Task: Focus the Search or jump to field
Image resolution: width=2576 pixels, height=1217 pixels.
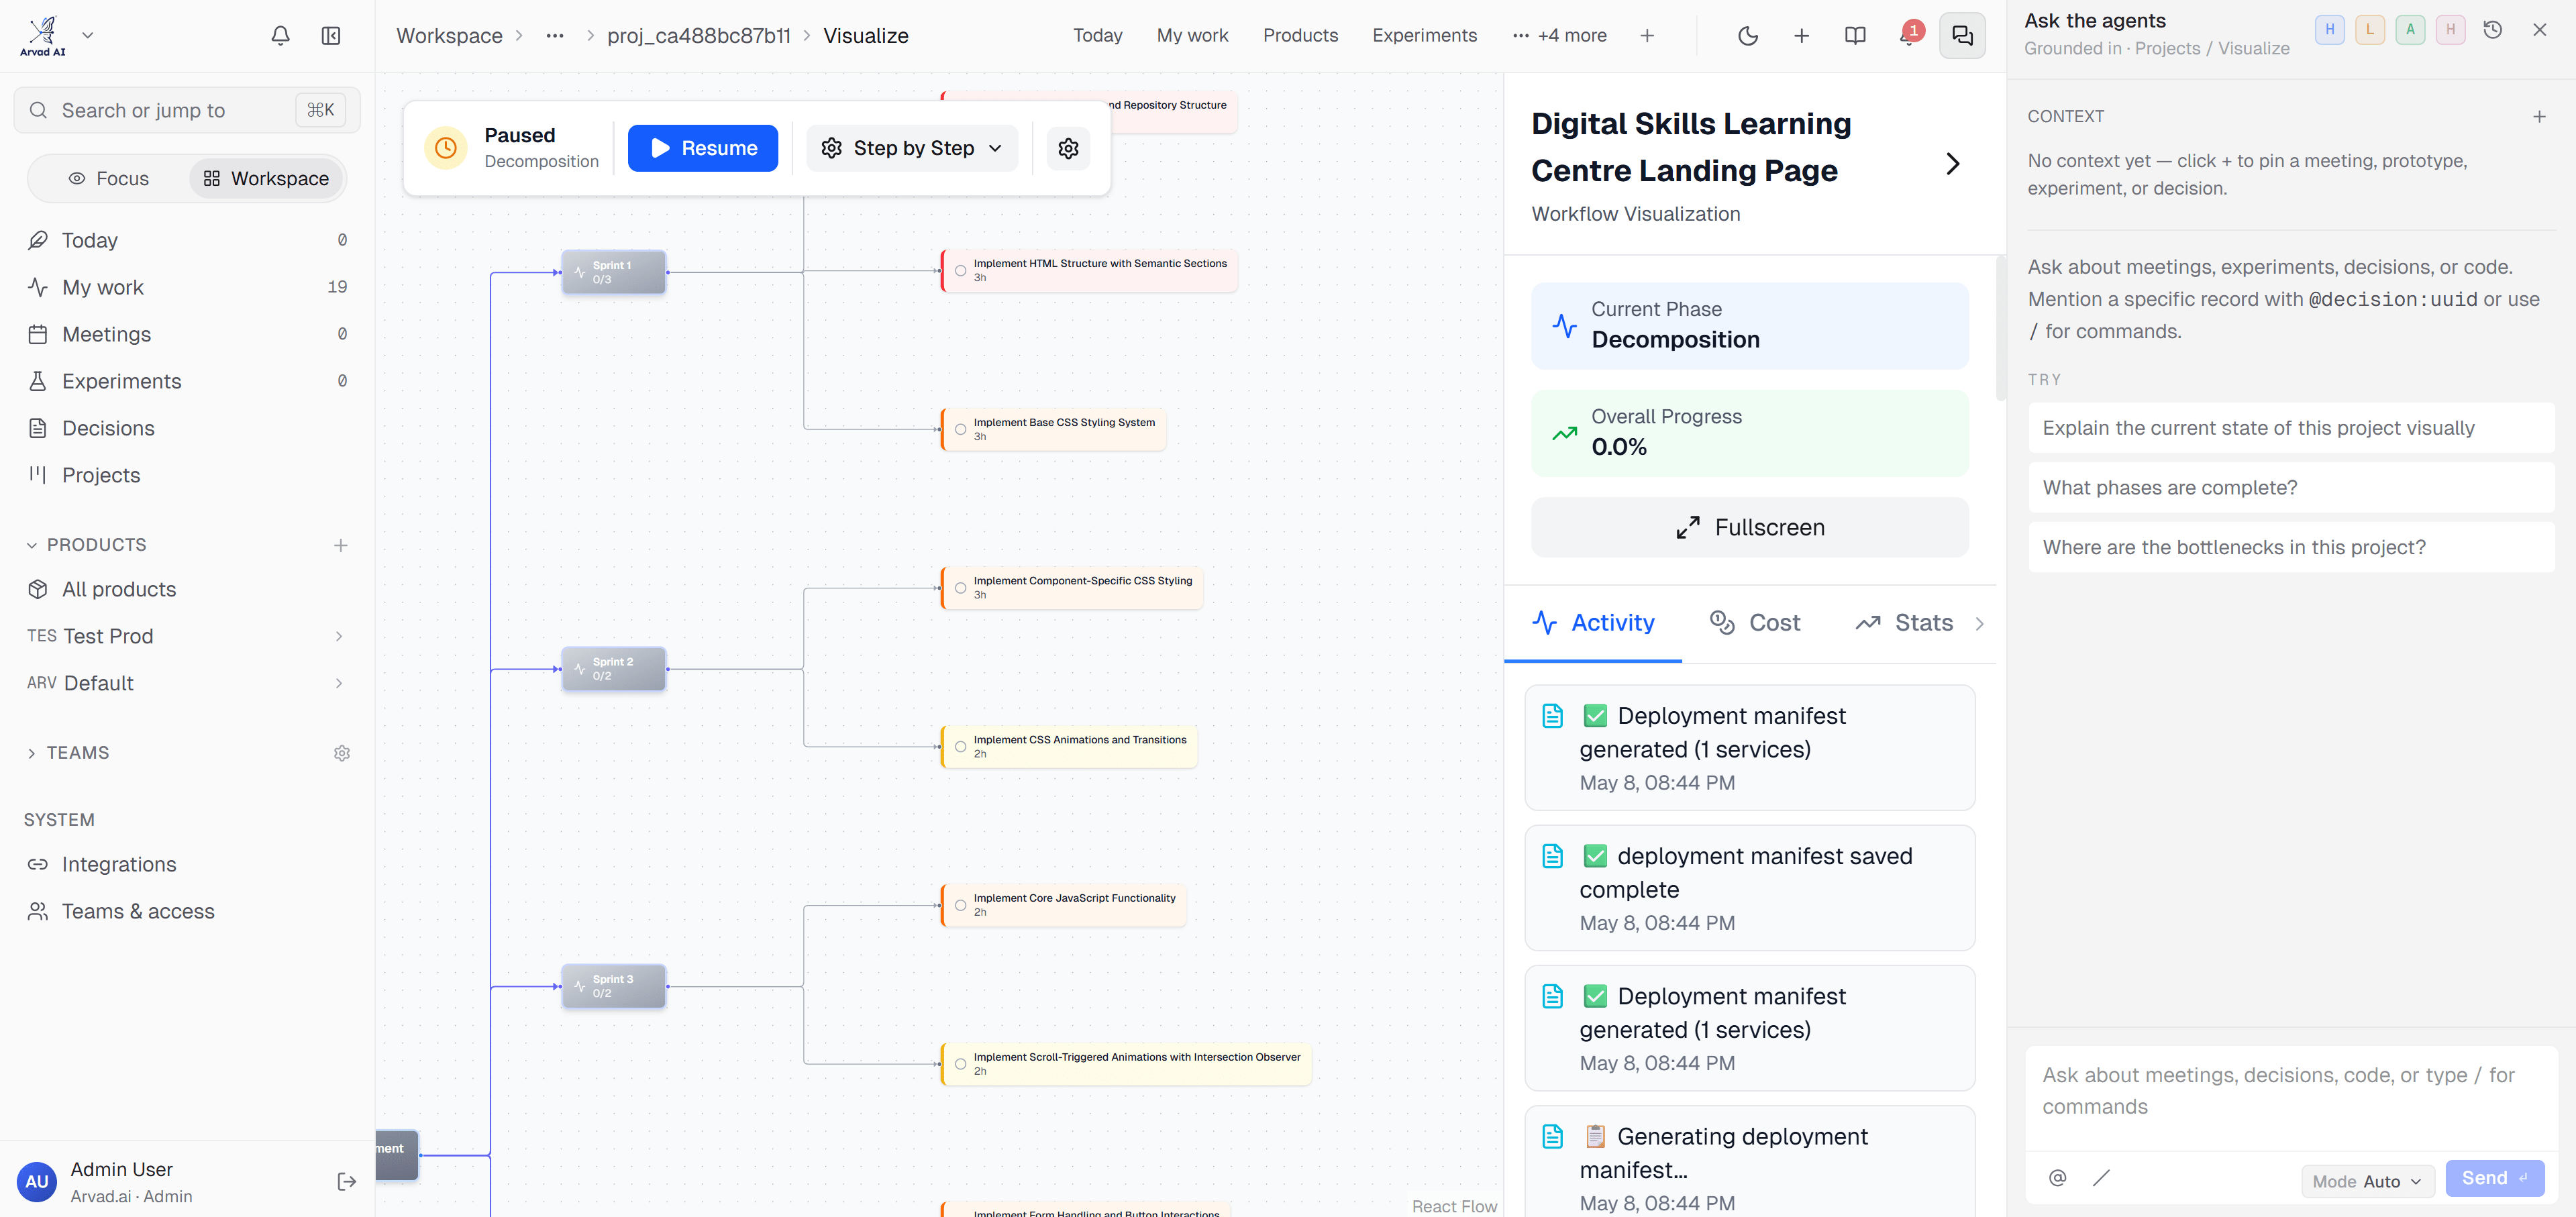Action: [x=187, y=110]
